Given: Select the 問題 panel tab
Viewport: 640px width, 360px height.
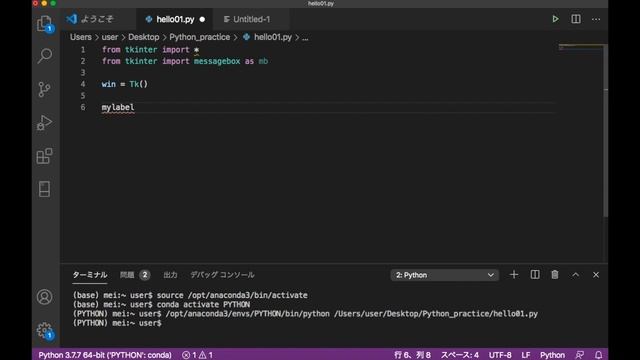Looking at the screenshot, I should coord(127,275).
